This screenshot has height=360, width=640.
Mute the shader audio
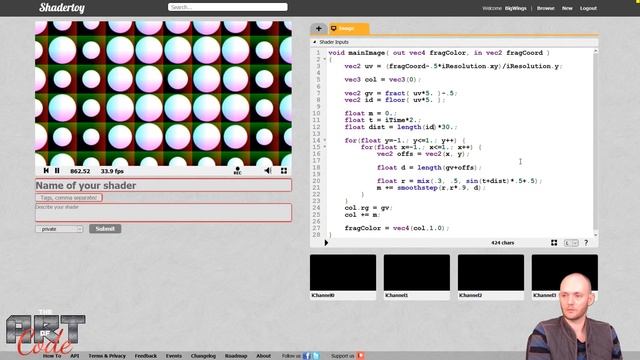click(x=268, y=171)
